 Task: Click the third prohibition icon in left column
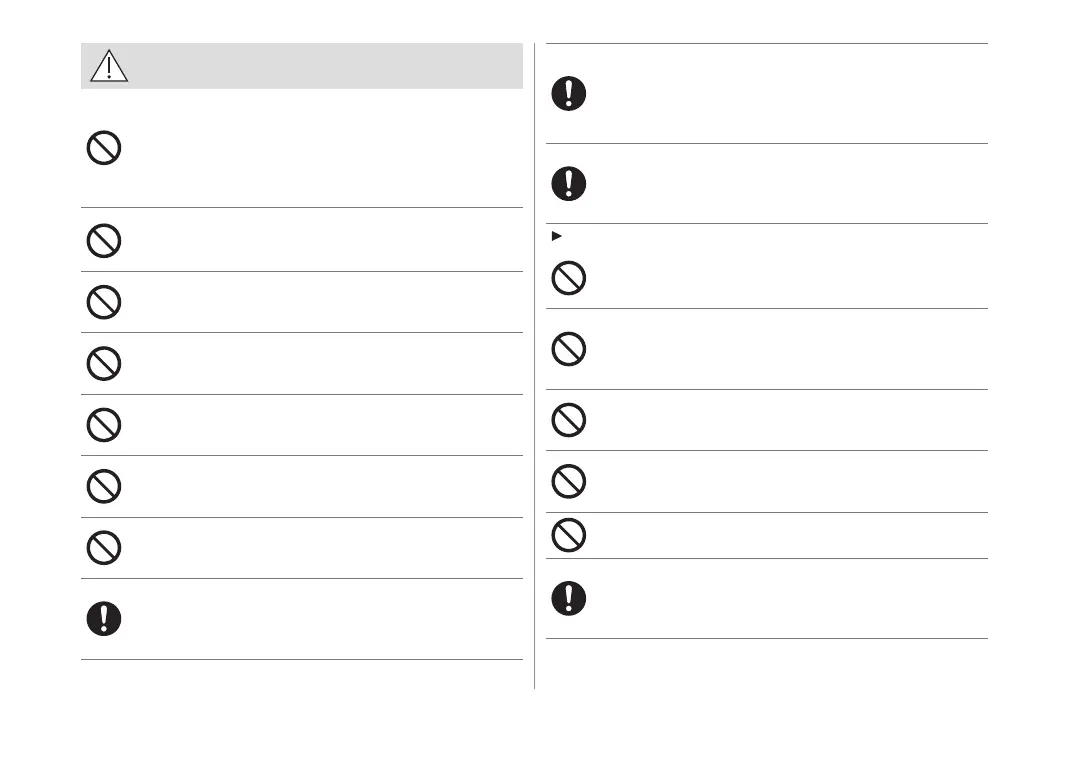click(104, 302)
